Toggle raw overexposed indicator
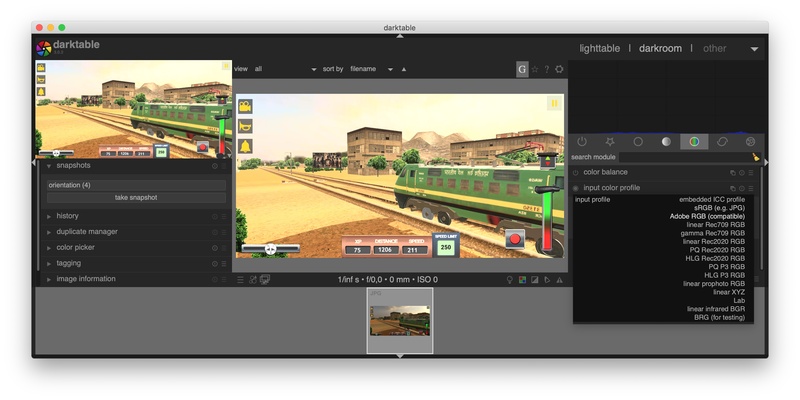This screenshot has width=800, height=400. (x=522, y=280)
